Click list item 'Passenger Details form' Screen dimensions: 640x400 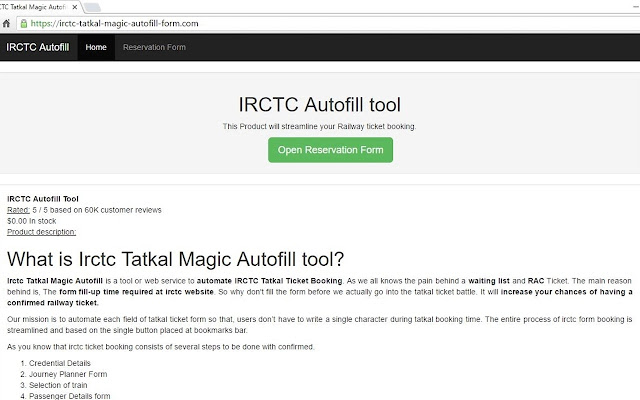70,396
